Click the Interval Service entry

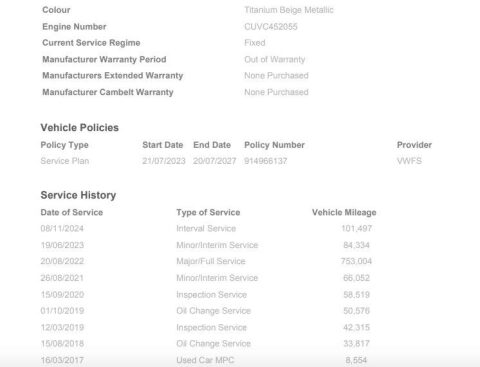[206, 229]
